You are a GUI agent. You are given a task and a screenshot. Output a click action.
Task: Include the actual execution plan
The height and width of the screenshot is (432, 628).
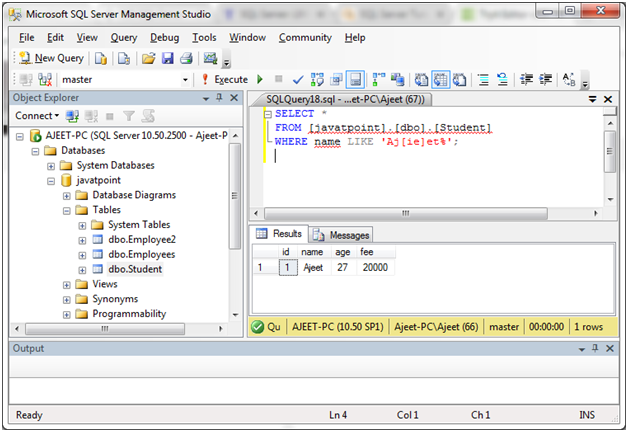click(x=378, y=80)
